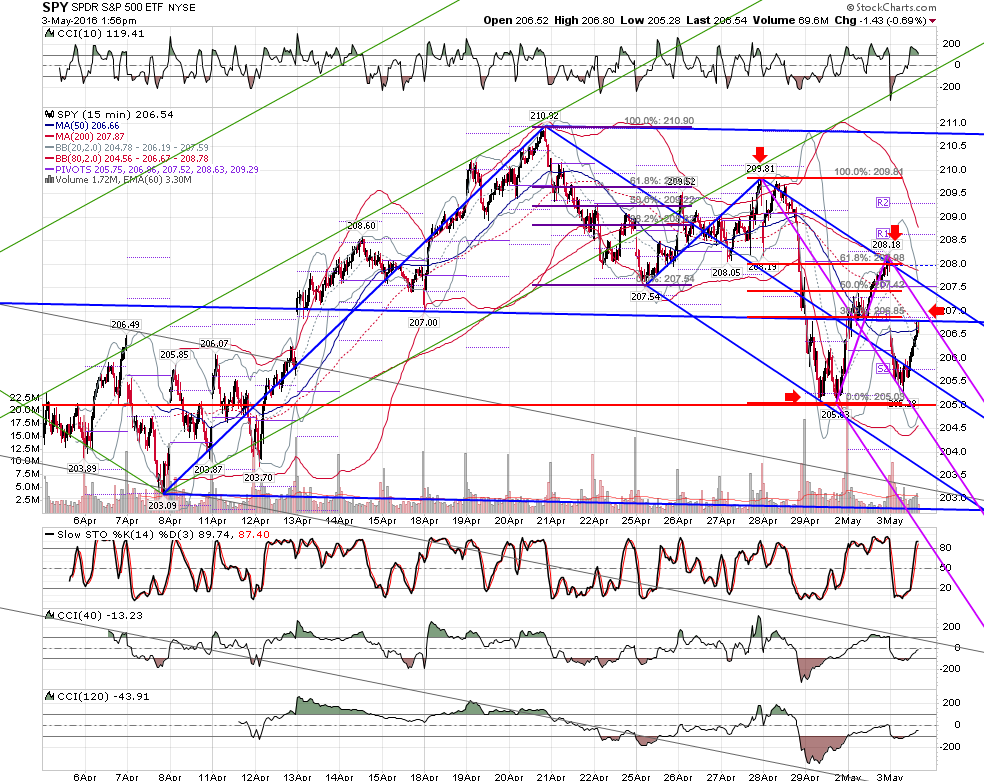This screenshot has width=984, height=781.
Task: Select the MA(50) 206.66 legend entry
Action: coord(82,125)
